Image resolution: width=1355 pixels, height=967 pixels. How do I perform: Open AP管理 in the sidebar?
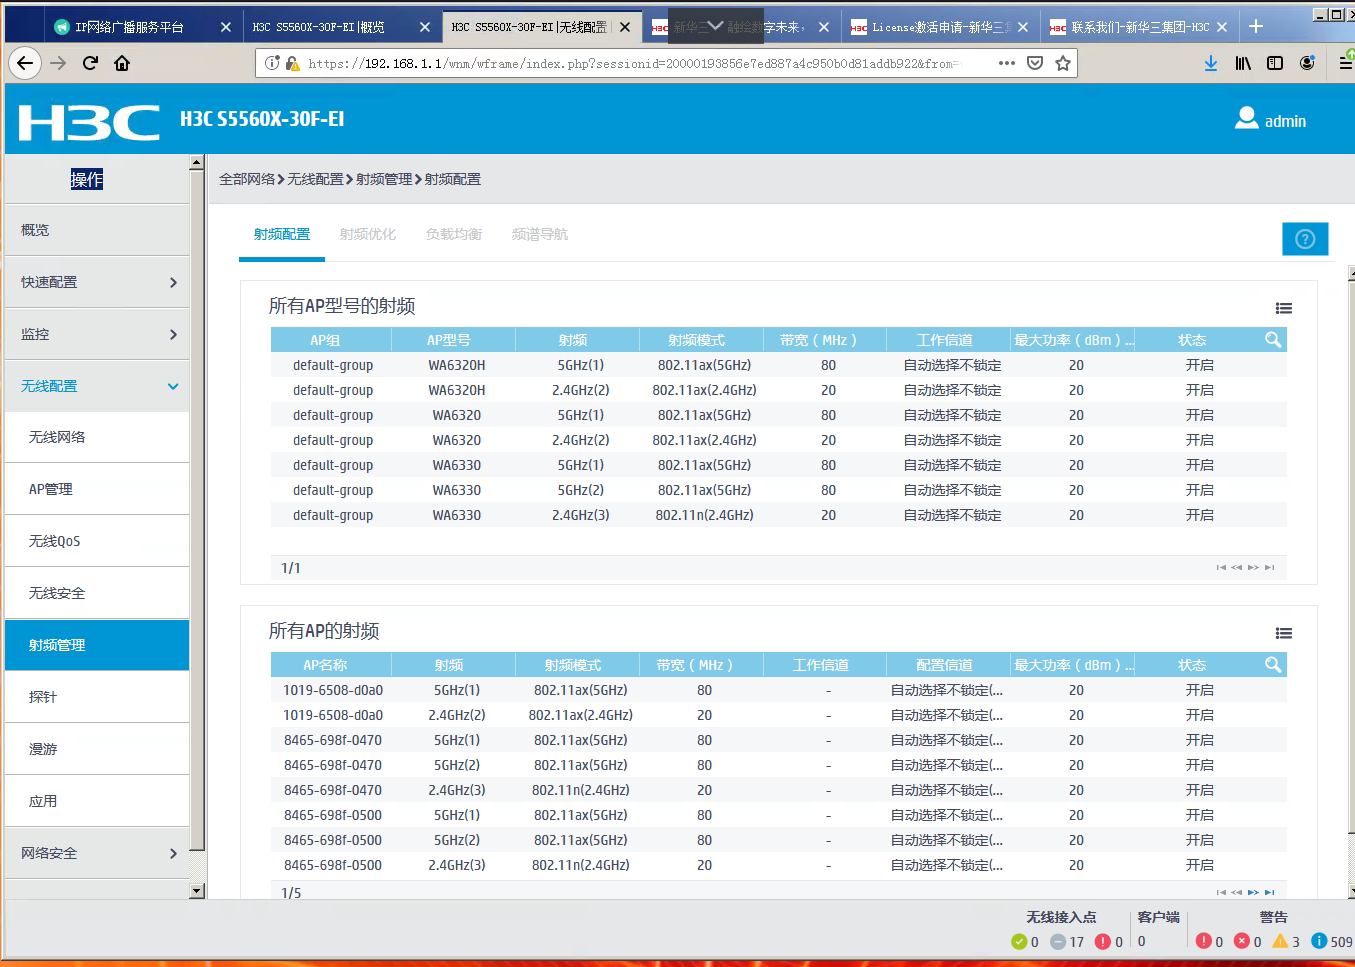[51, 489]
